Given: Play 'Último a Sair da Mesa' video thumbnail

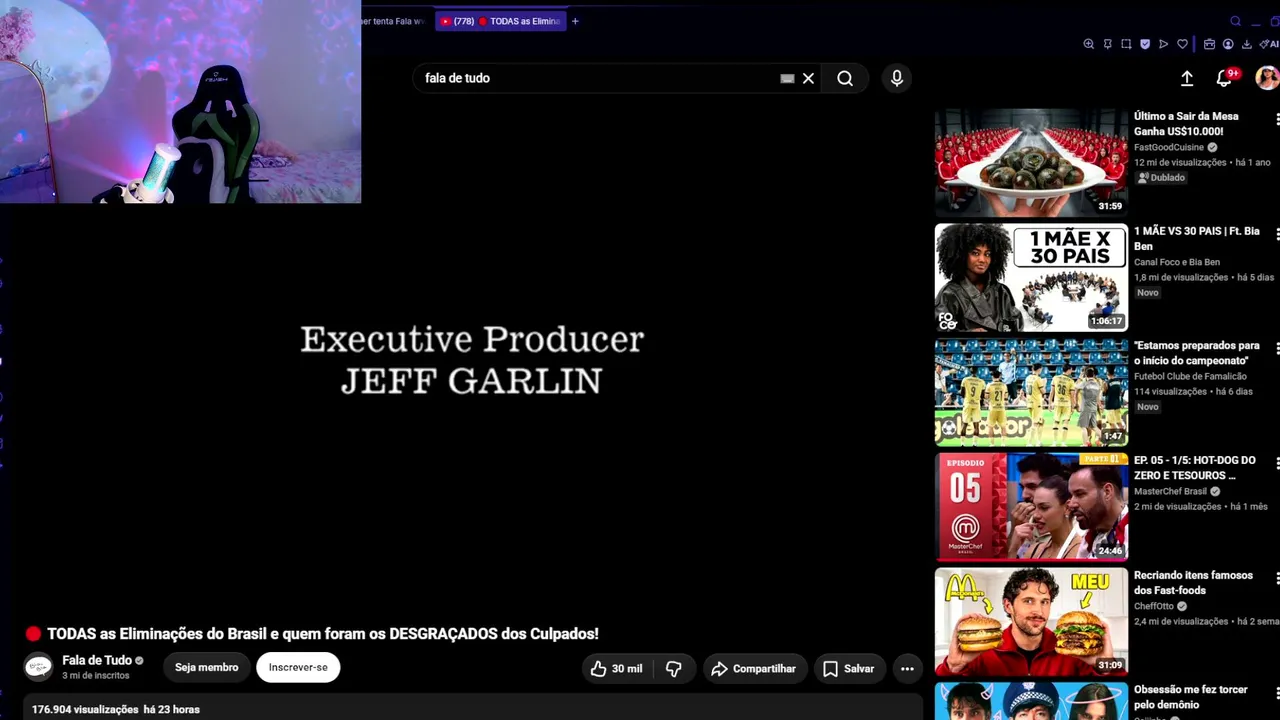Looking at the screenshot, I should (x=1031, y=162).
